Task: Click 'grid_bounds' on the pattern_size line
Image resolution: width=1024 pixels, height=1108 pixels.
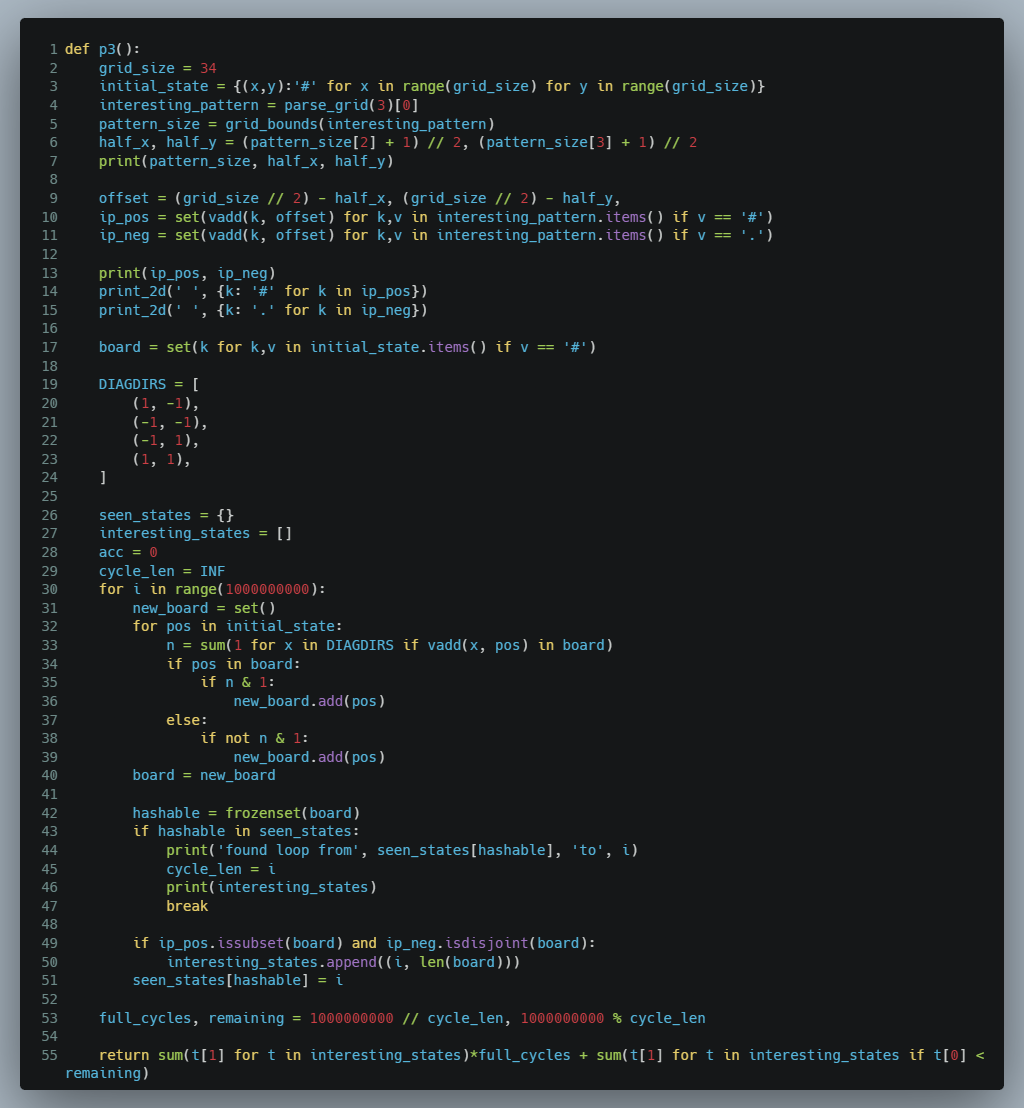Action: click(271, 124)
